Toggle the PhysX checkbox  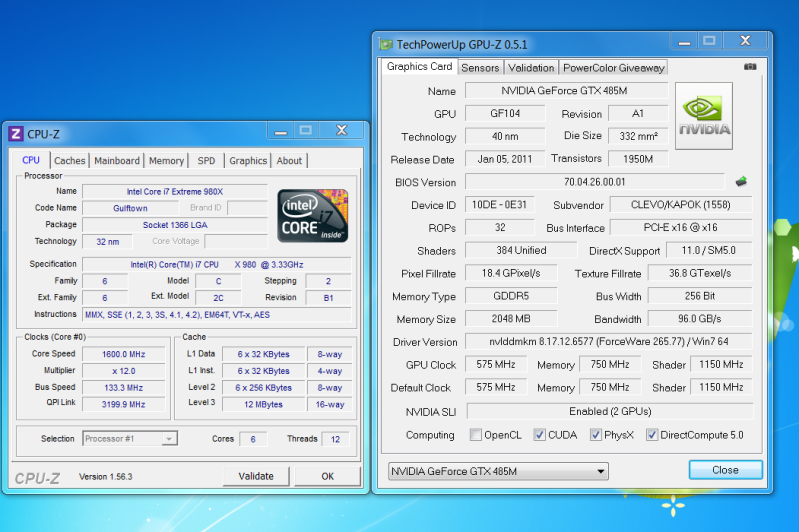click(595, 435)
